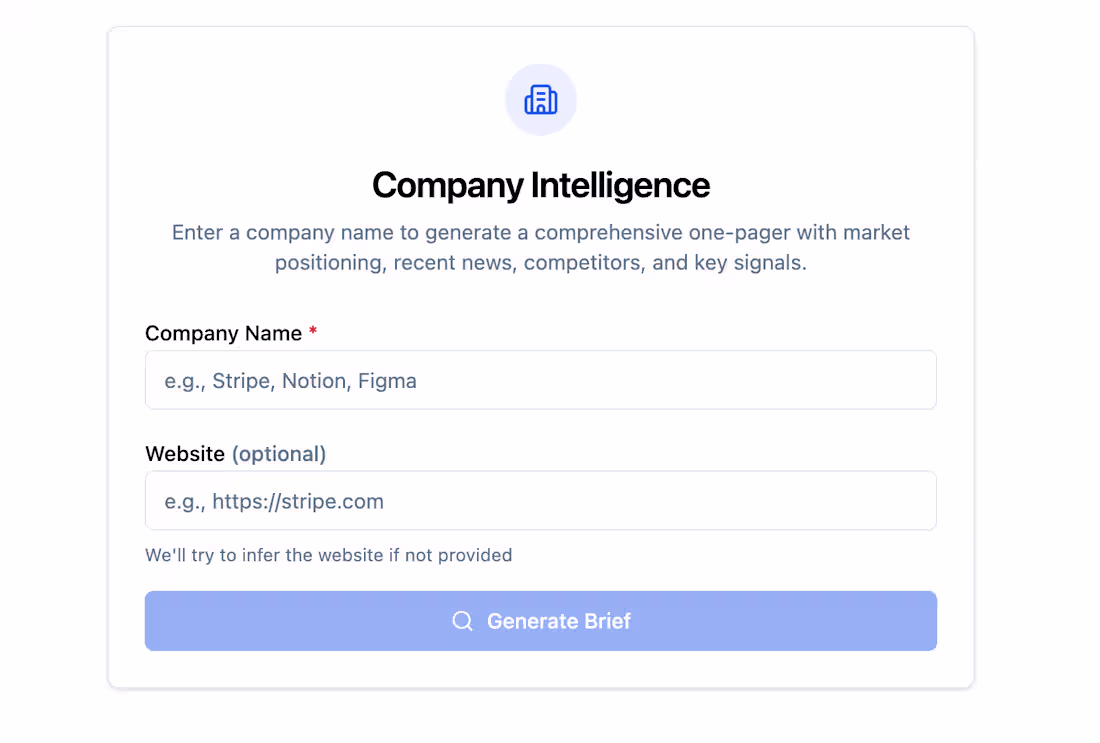1100x743 pixels.
Task: Click the white card containing the form
Action: coord(541,670)
